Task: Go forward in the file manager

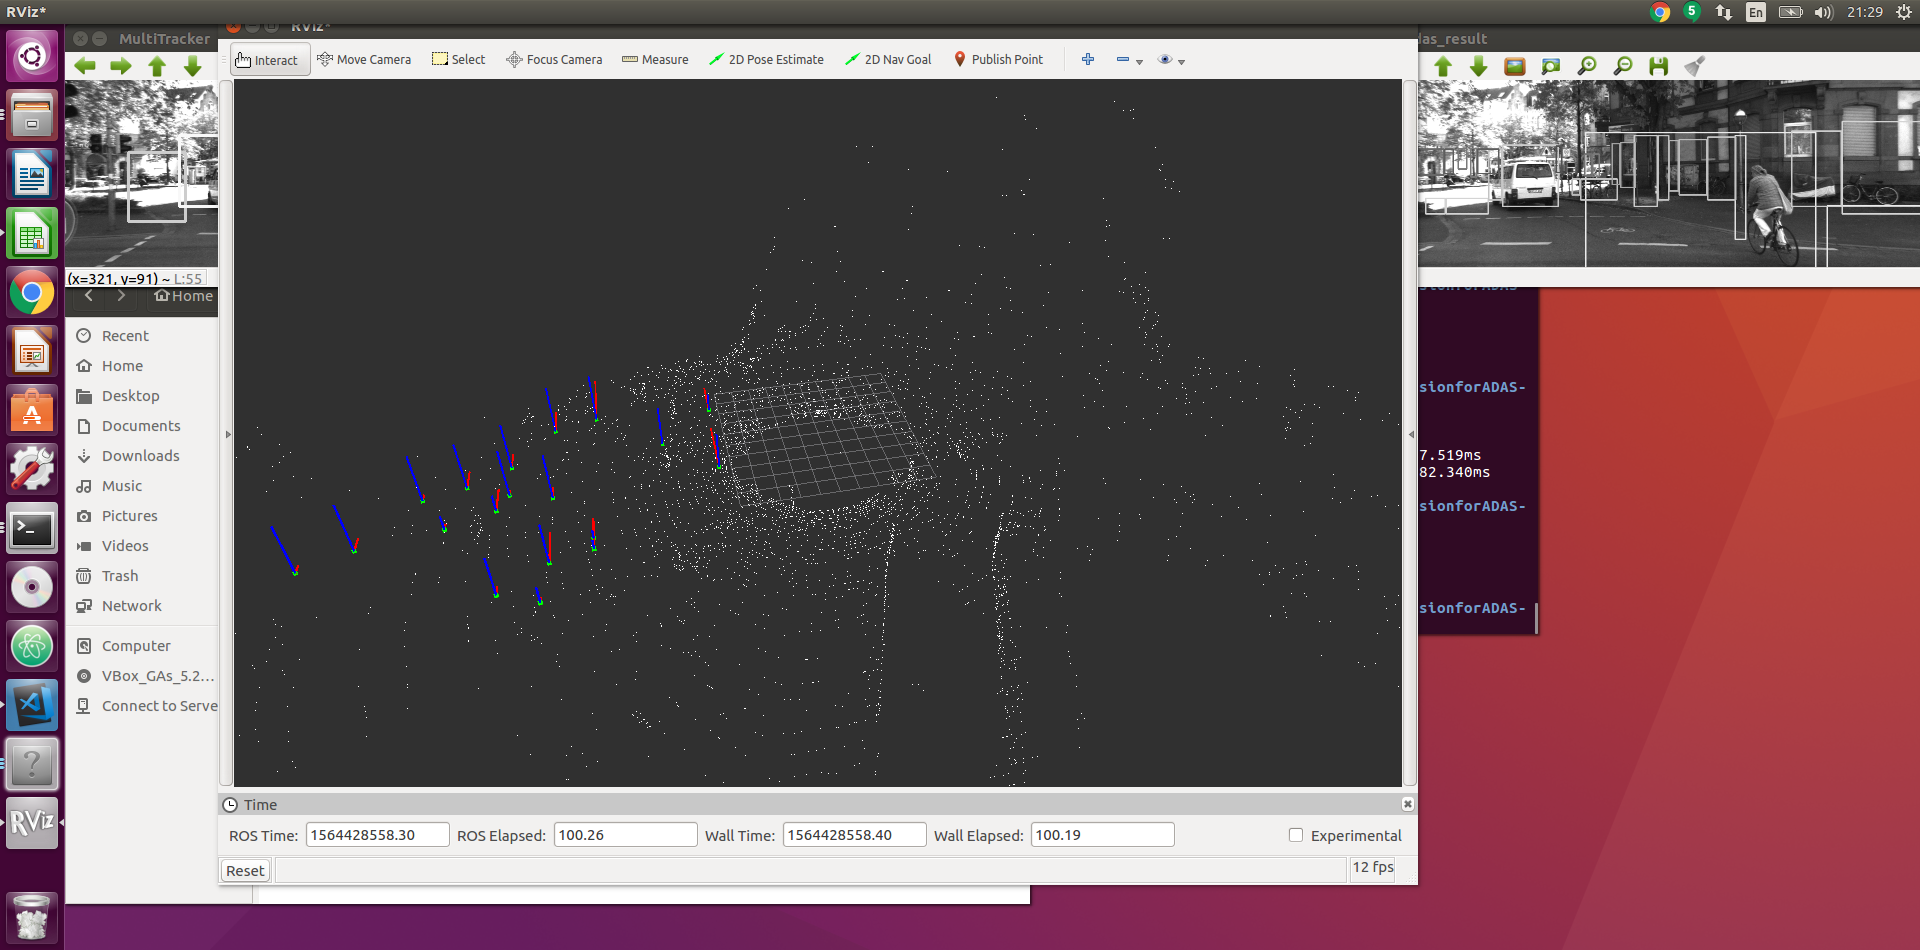Action: click(x=121, y=296)
